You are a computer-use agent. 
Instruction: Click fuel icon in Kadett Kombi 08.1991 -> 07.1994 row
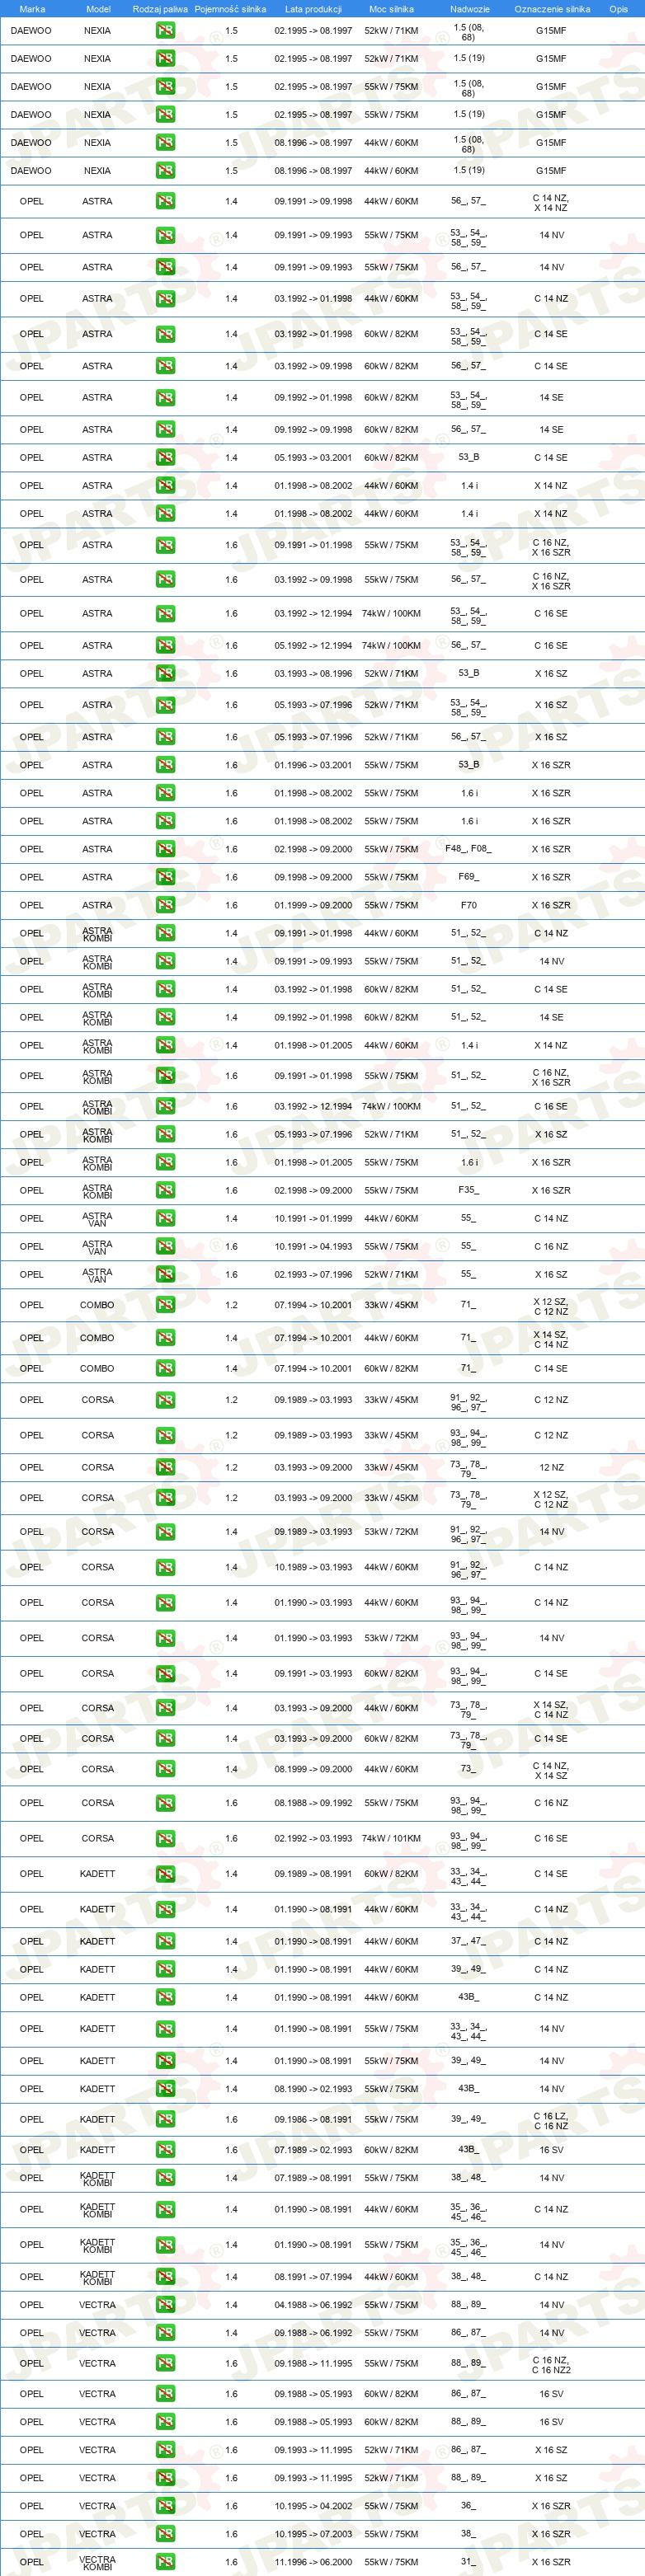(x=165, y=2277)
